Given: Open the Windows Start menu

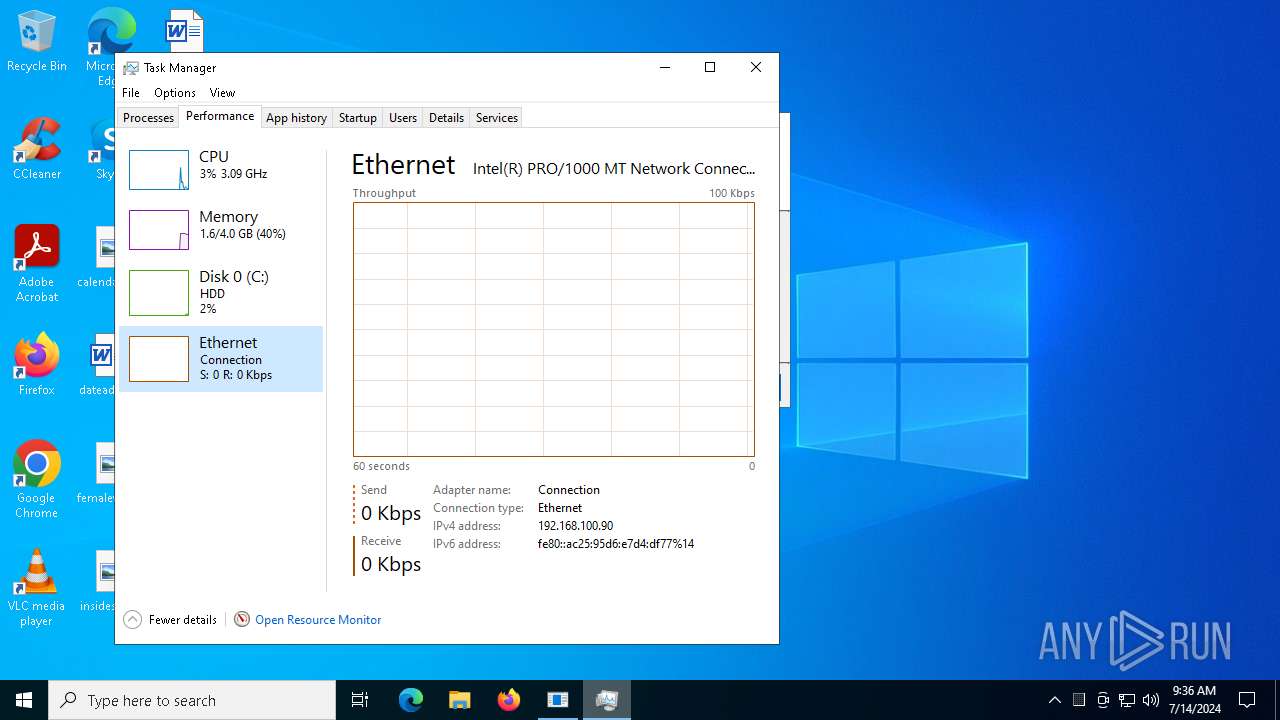Looking at the screenshot, I should [x=24, y=700].
